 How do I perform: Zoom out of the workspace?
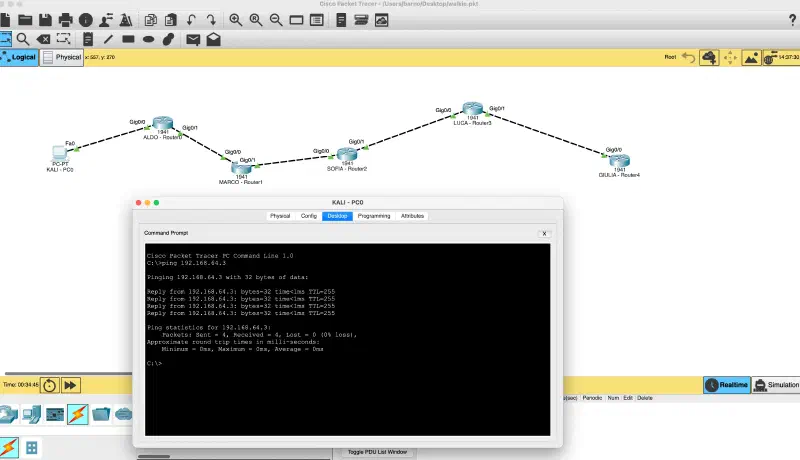click(x=276, y=20)
